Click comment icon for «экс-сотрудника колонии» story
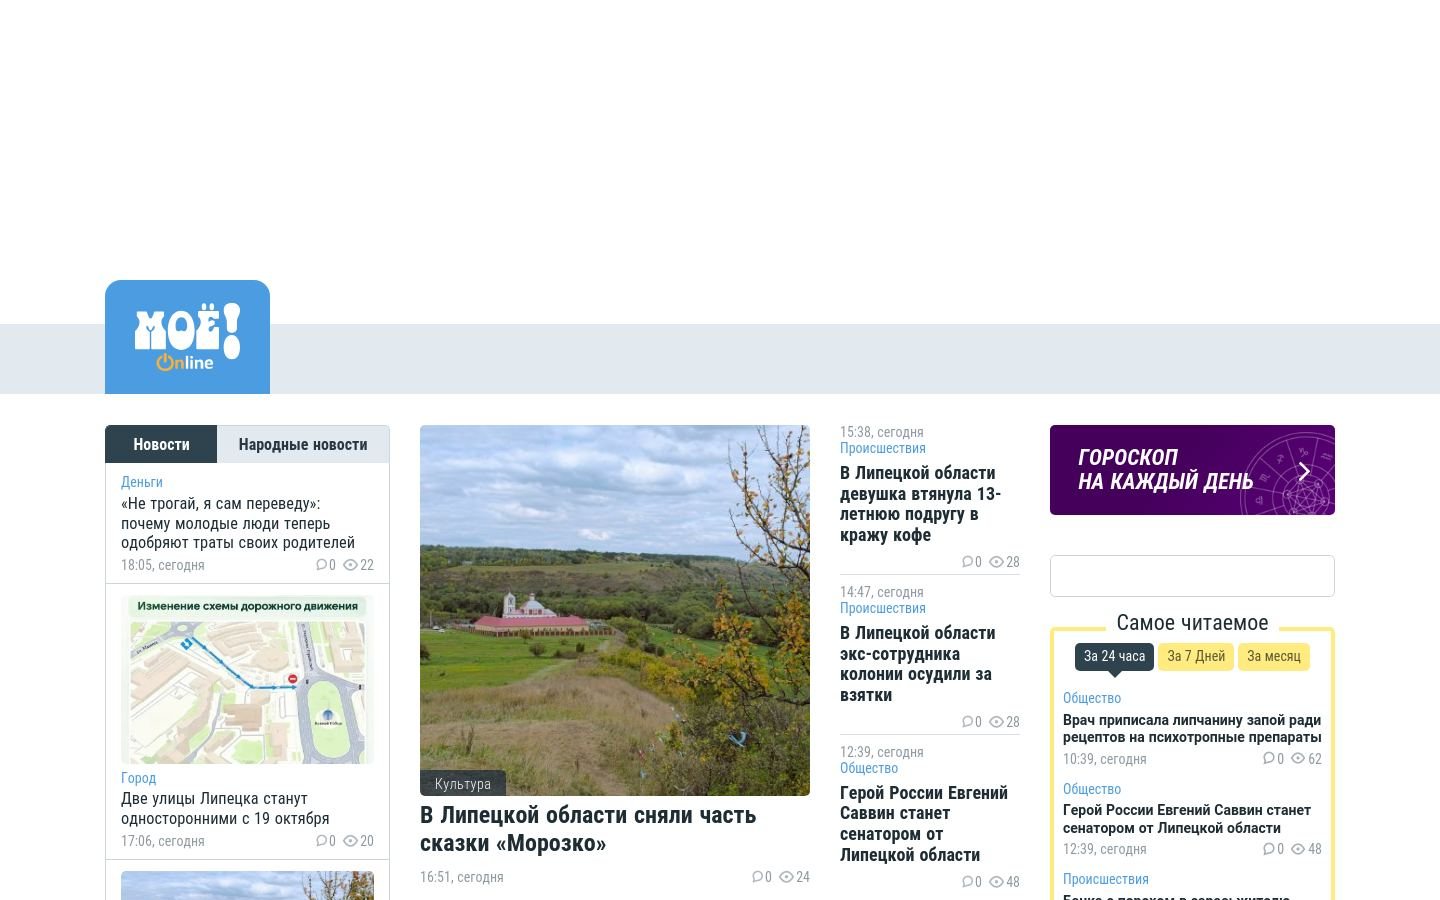1440x900 pixels. 967,722
